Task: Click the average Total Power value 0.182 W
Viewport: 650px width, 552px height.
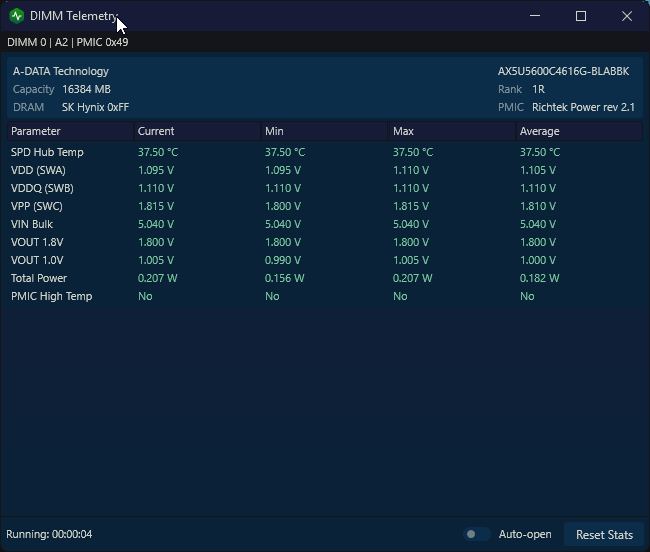Action: [540, 278]
